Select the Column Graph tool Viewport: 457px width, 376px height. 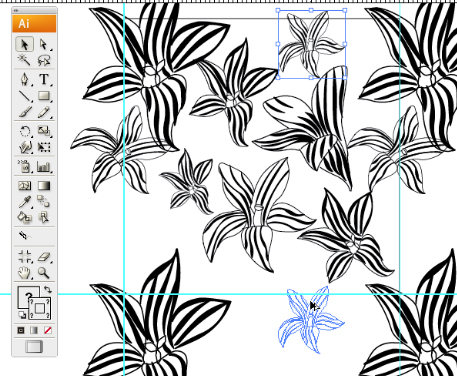pyautogui.click(x=44, y=166)
